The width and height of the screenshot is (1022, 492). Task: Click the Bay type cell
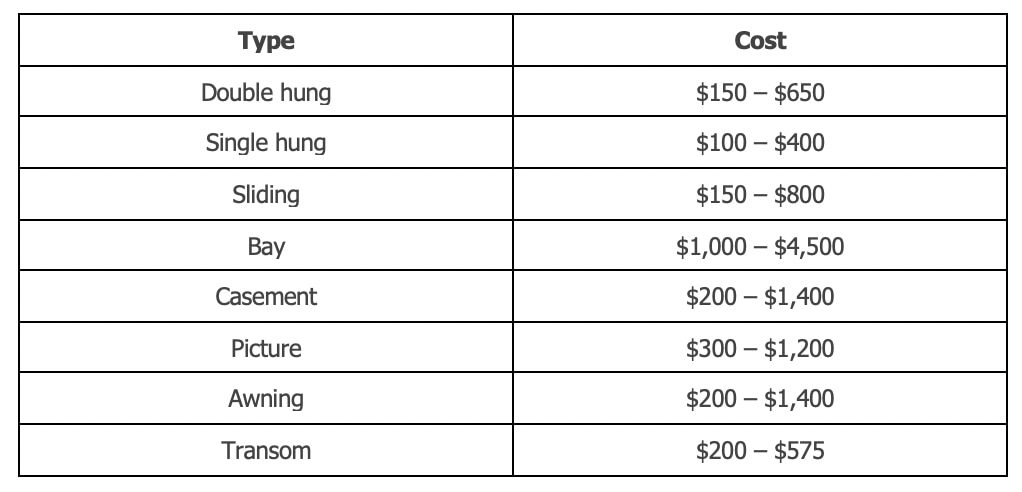[266, 246]
